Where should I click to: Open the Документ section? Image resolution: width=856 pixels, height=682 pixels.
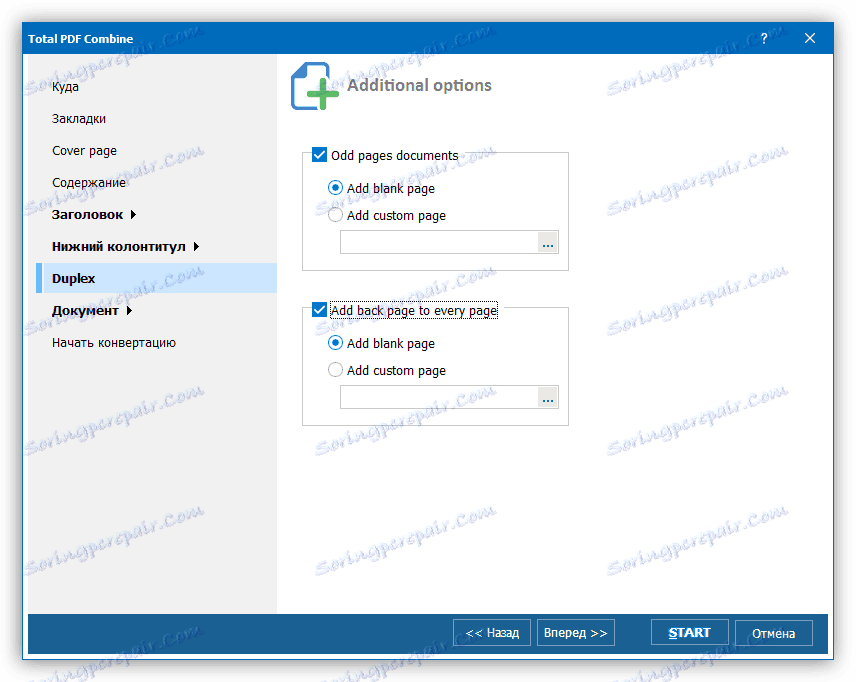(85, 311)
